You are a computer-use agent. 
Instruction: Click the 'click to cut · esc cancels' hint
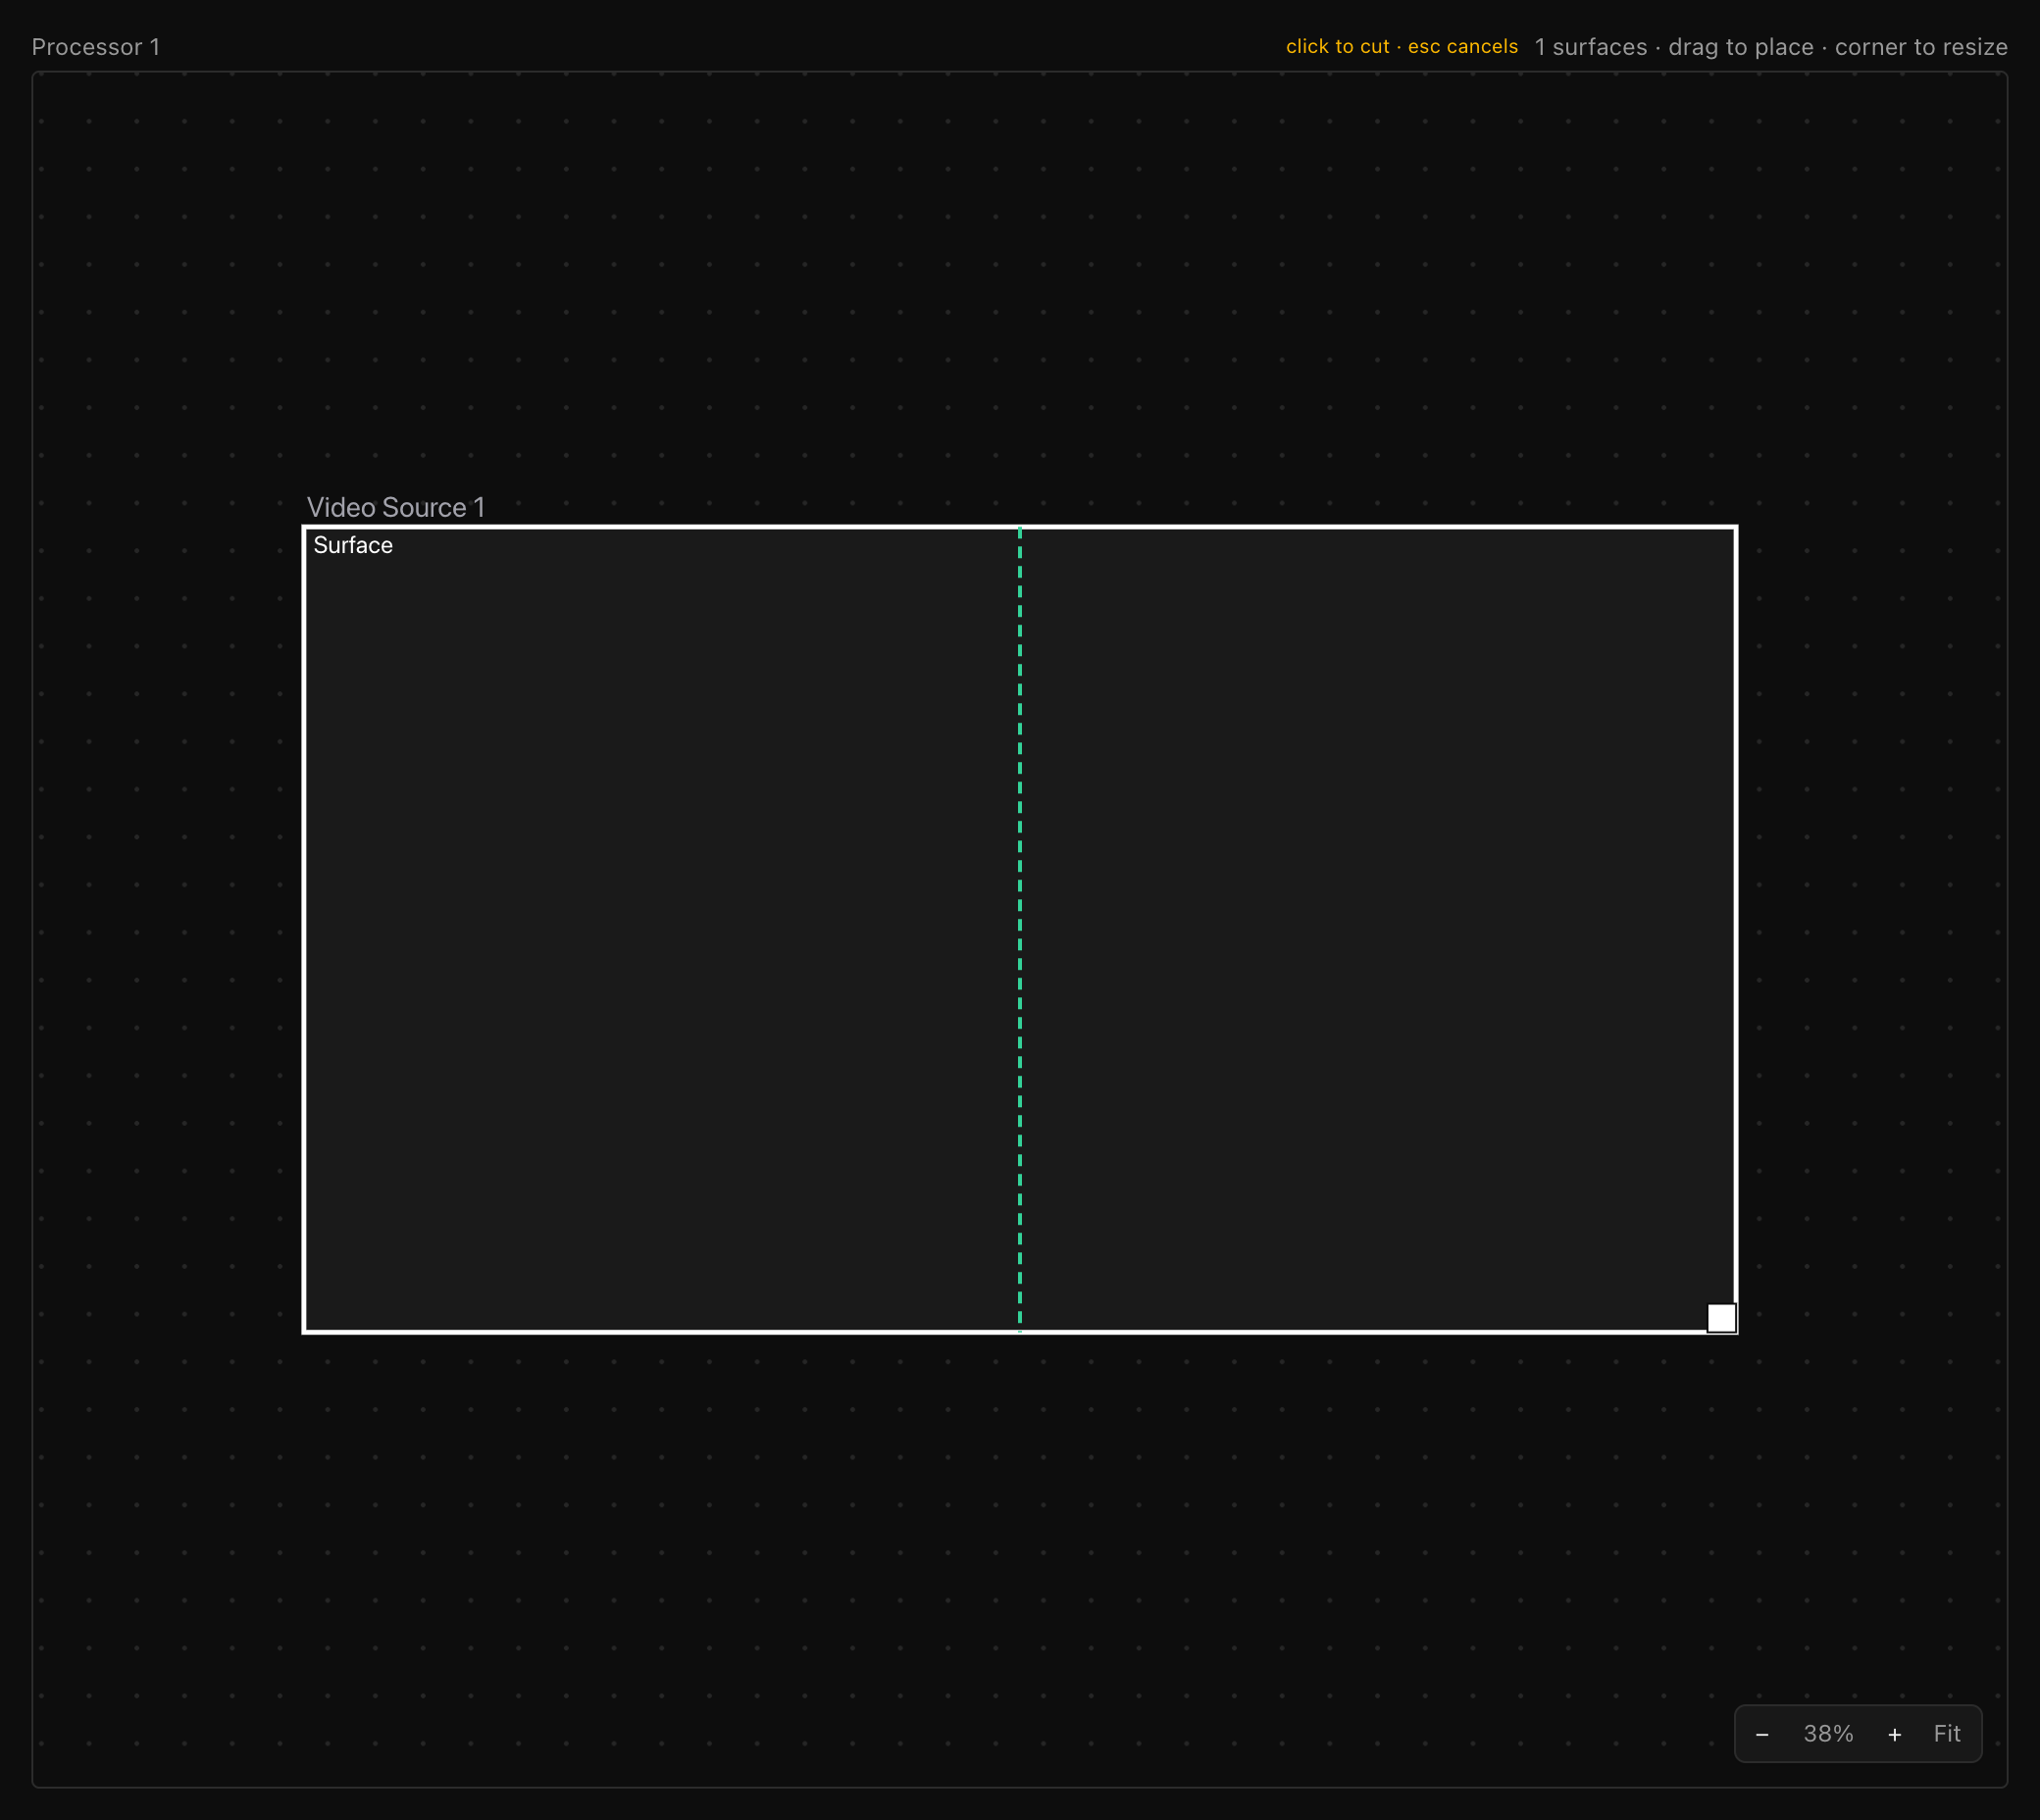pos(1401,46)
